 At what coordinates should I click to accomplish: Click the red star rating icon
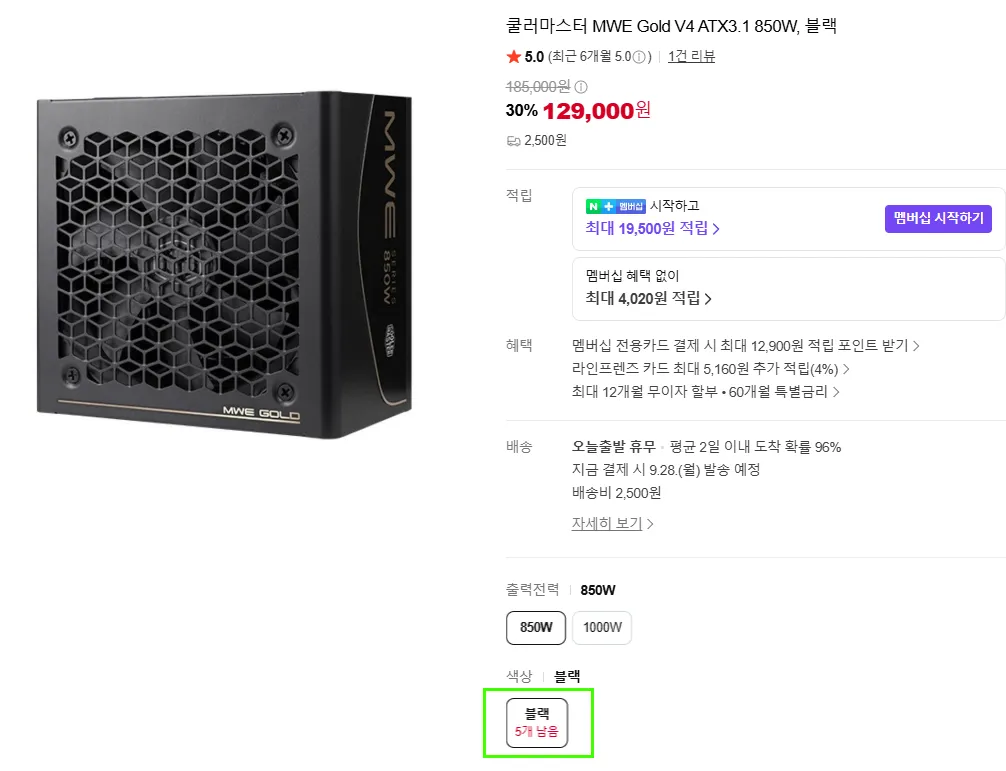[513, 56]
